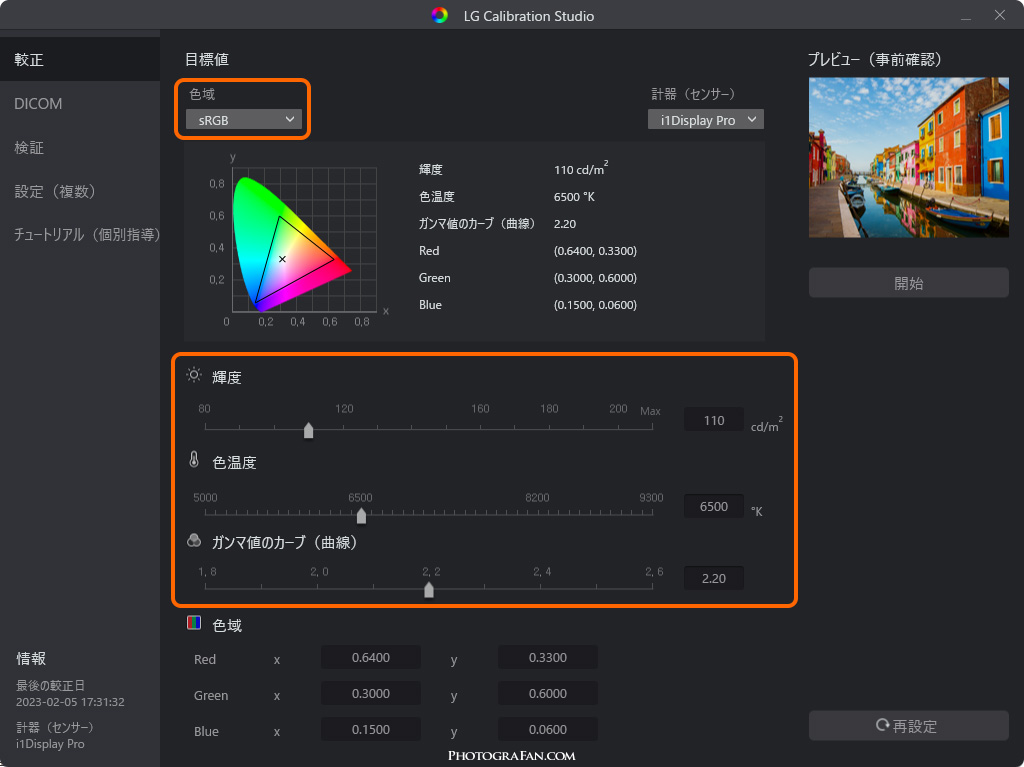Click the Blue x field 0.1500
The image size is (1024, 767).
[370, 729]
